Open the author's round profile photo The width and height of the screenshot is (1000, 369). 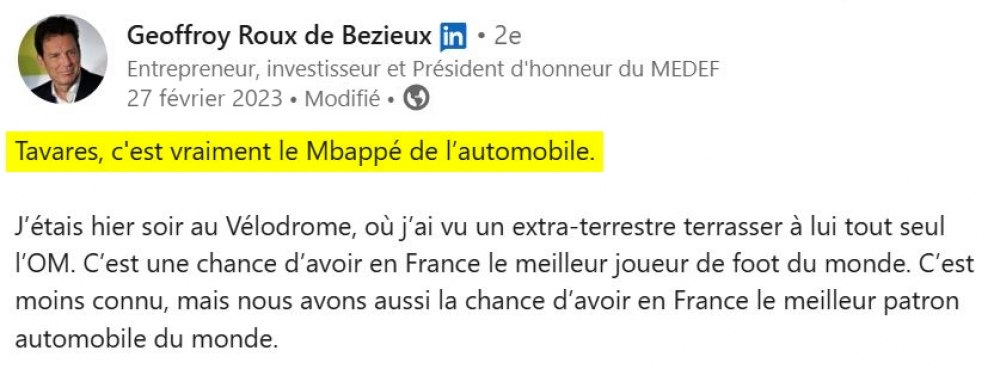pyautogui.click(x=62, y=59)
